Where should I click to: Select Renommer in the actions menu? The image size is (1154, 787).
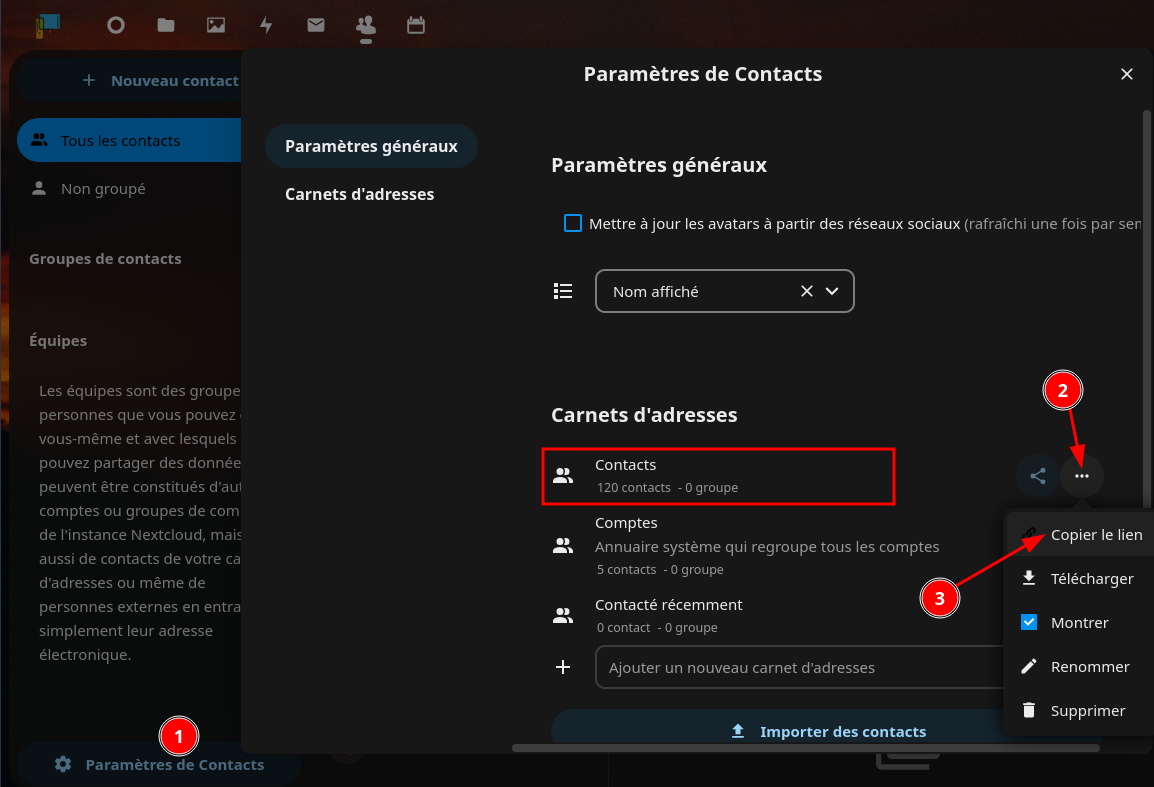click(x=1089, y=666)
